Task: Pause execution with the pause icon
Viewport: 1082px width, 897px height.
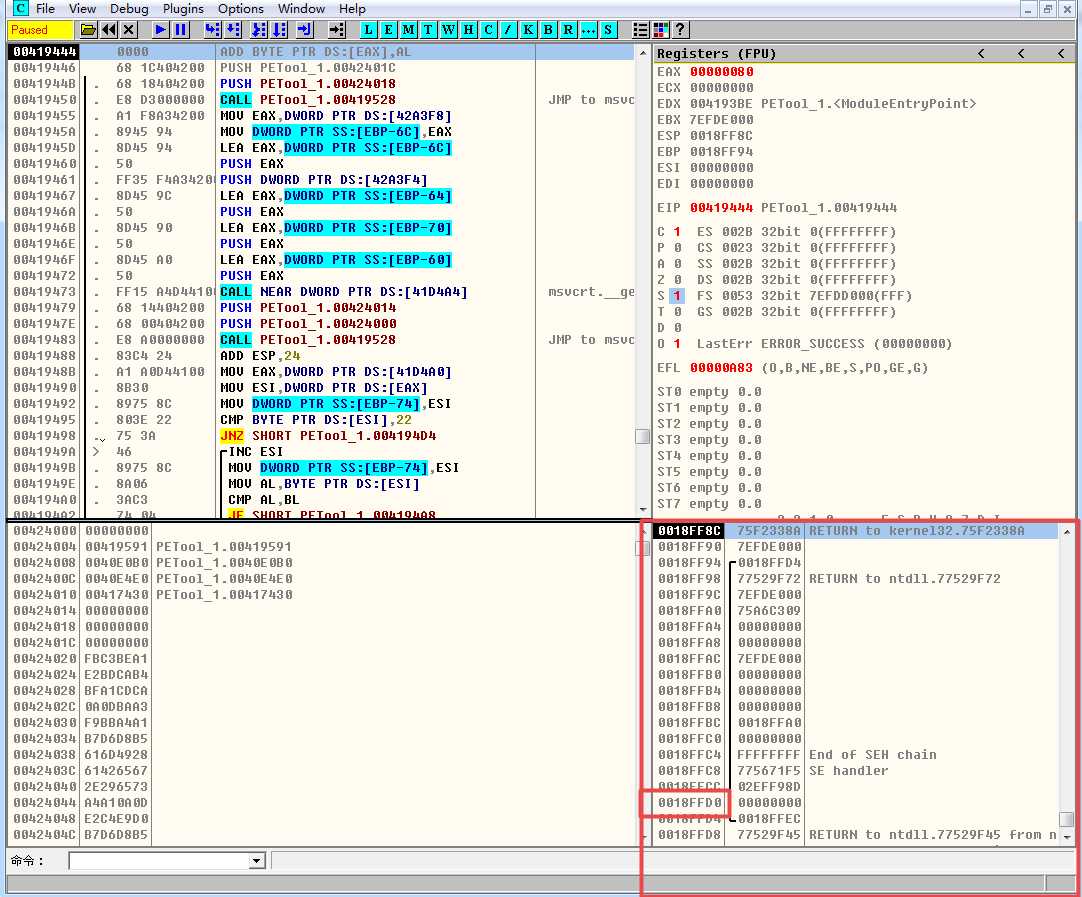Action: [180, 30]
